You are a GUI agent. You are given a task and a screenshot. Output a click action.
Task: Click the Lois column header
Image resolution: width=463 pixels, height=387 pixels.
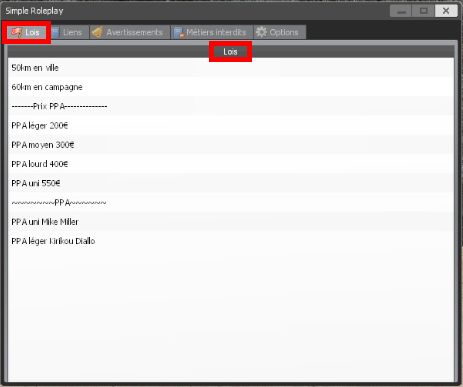231,52
